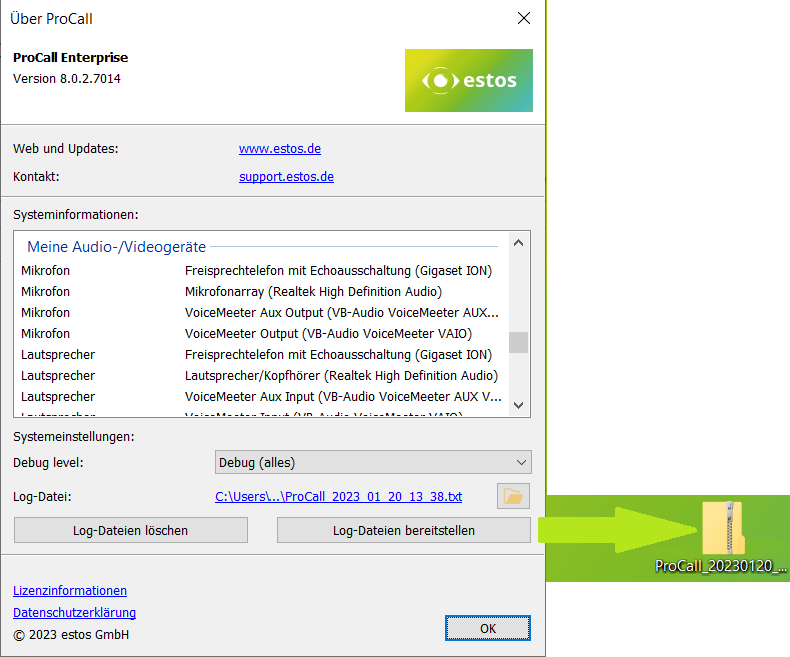Open the log folder icon button
790x657 pixels.
[513, 496]
